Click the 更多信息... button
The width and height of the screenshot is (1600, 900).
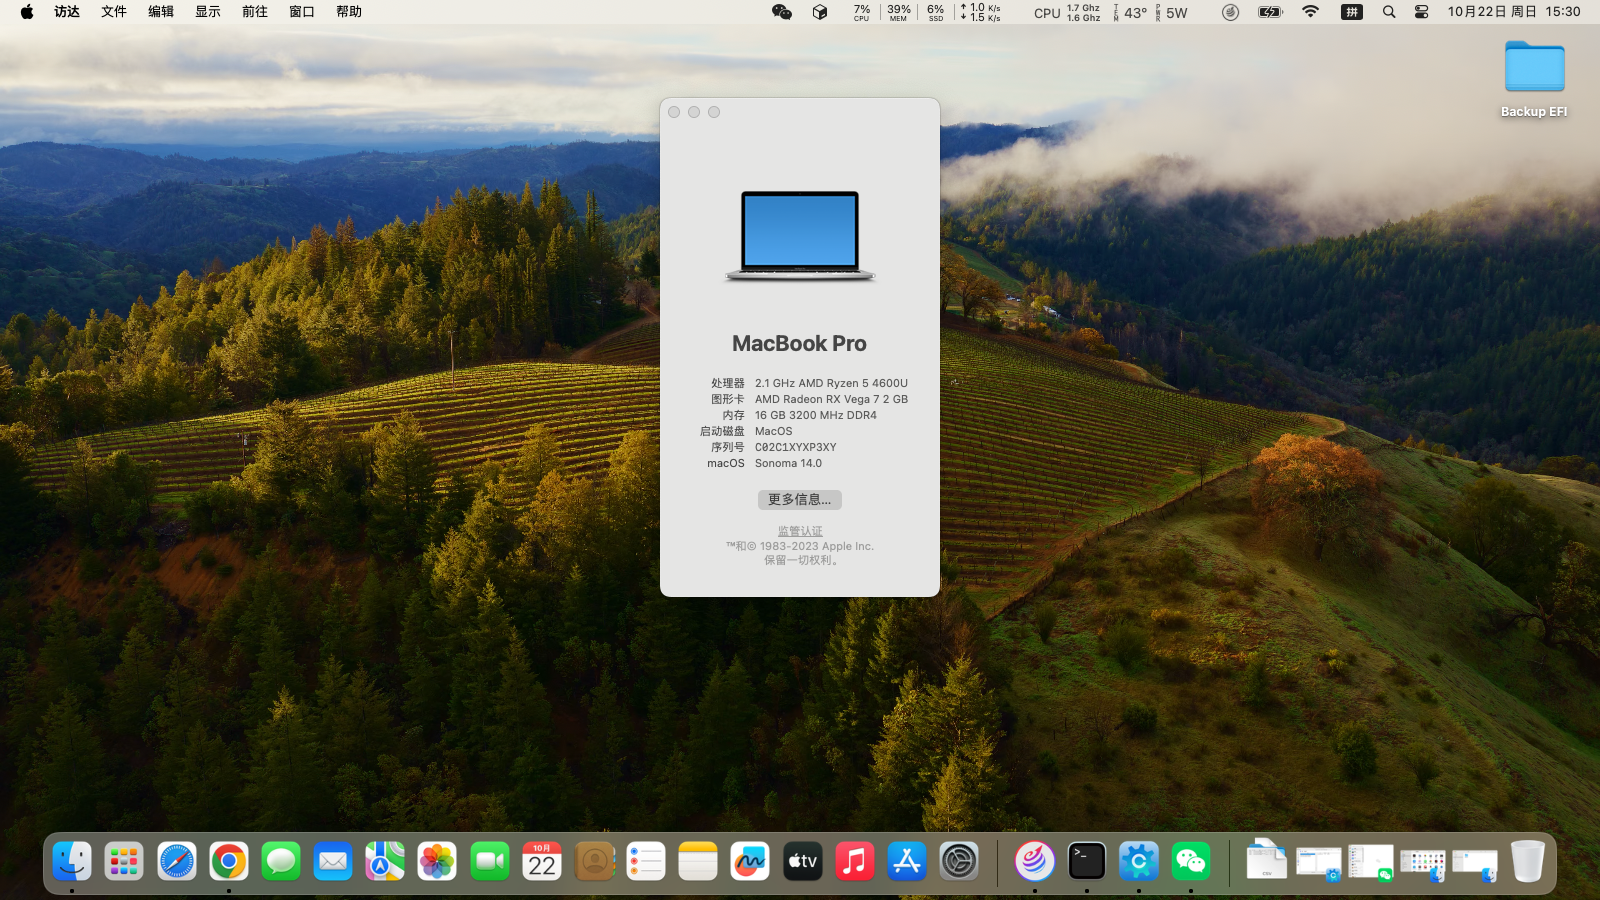[799, 499]
